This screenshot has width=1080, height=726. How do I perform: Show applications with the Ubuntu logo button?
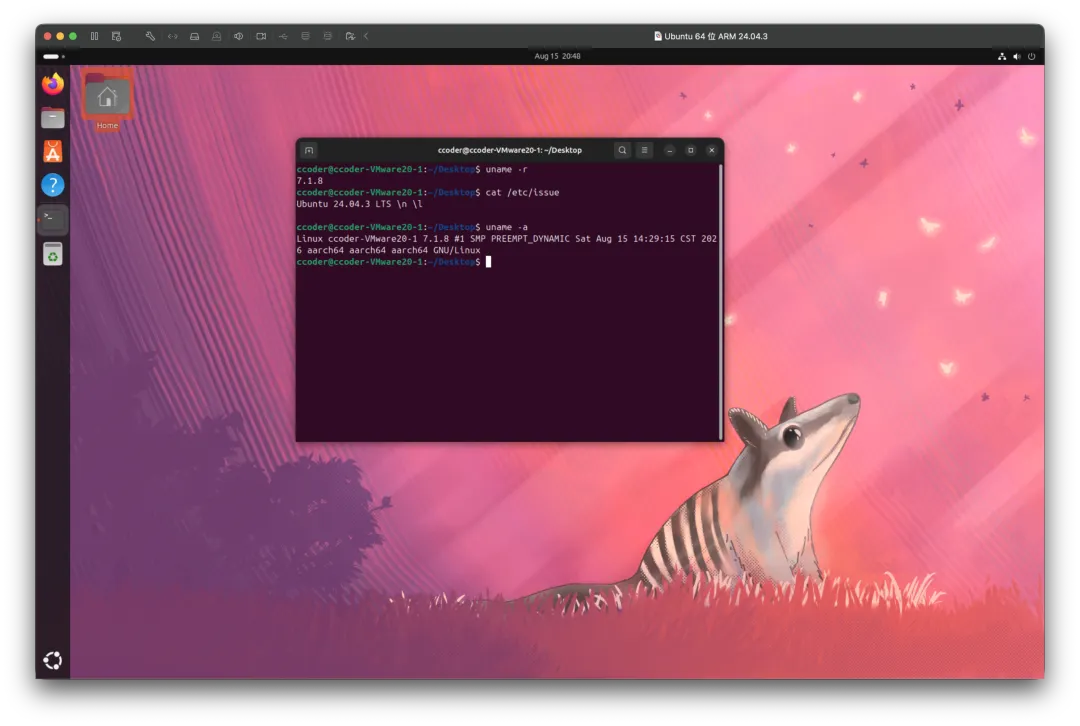53,661
